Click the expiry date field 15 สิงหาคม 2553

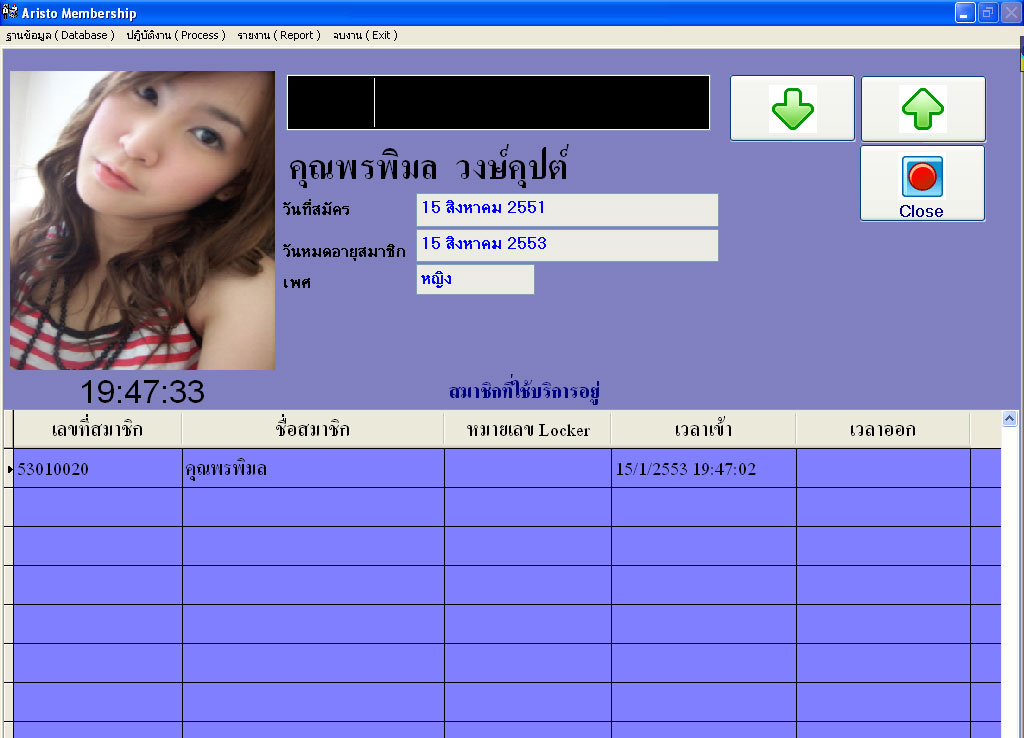(567, 245)
